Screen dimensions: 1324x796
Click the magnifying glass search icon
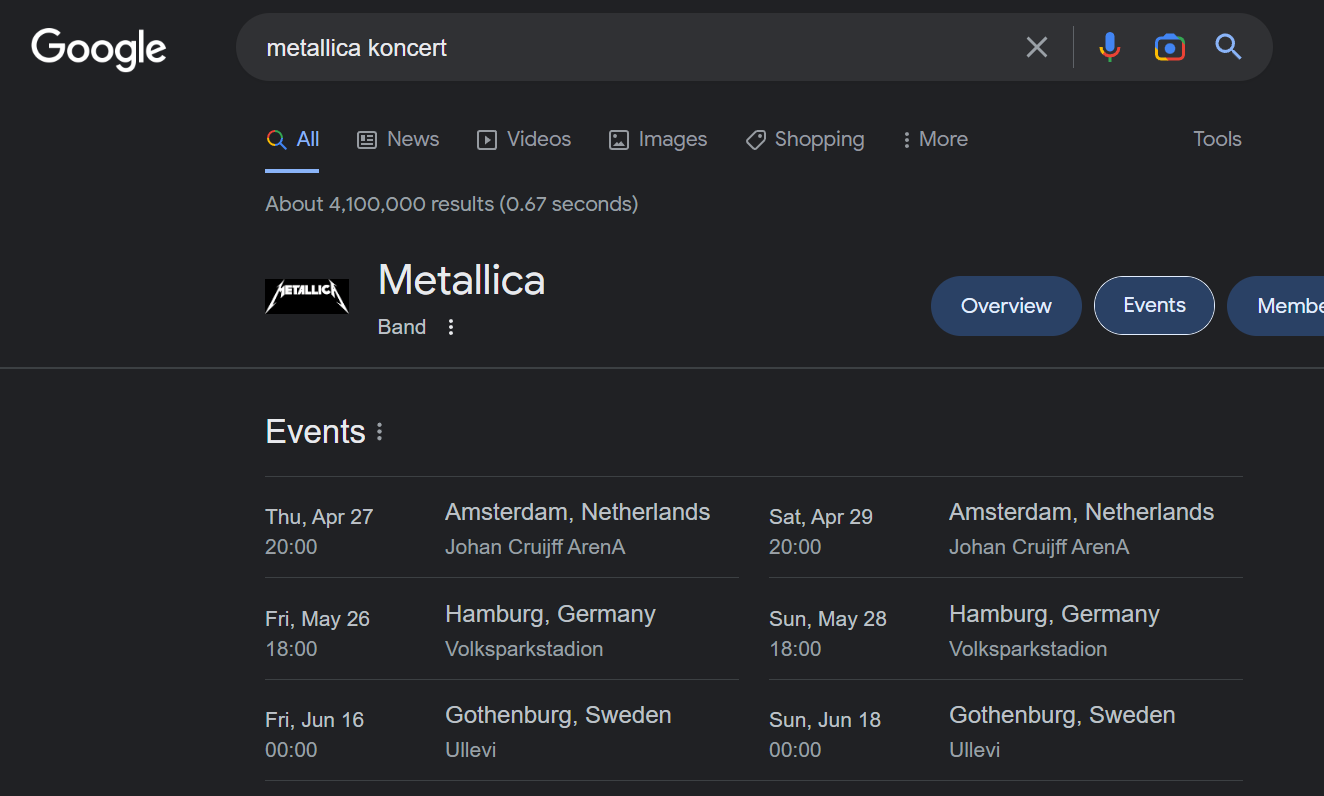coord(1228,46)
